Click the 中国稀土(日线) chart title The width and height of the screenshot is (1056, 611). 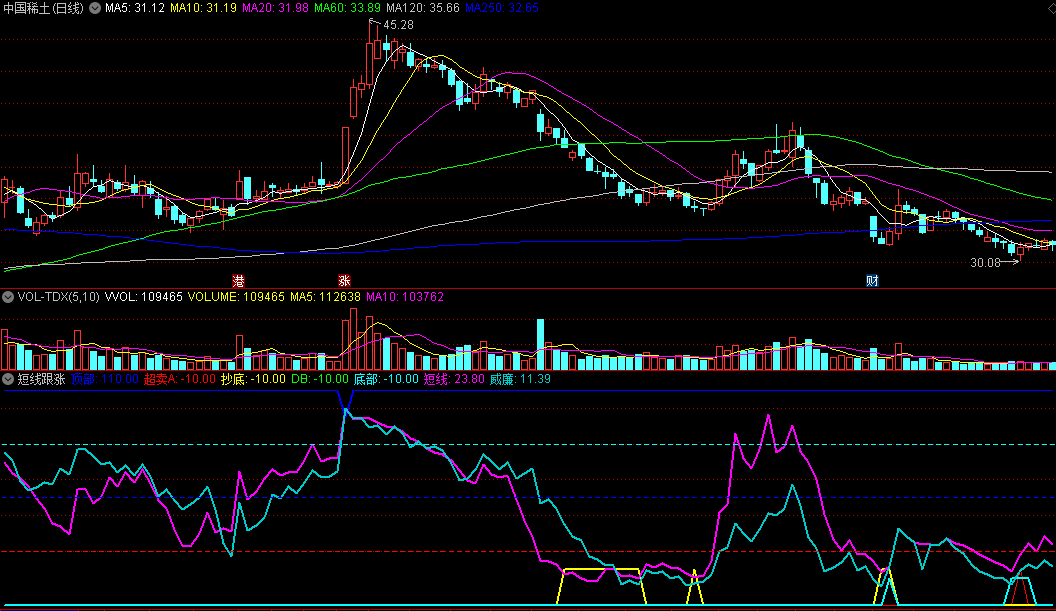[x=44, y=8]
